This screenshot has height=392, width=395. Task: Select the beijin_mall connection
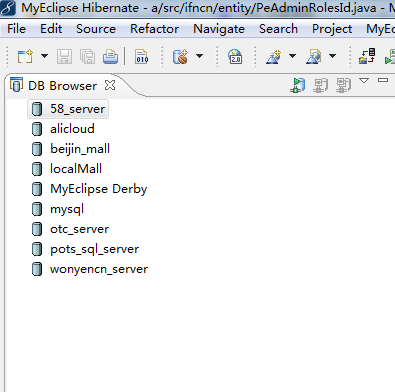tap(80, 149)
